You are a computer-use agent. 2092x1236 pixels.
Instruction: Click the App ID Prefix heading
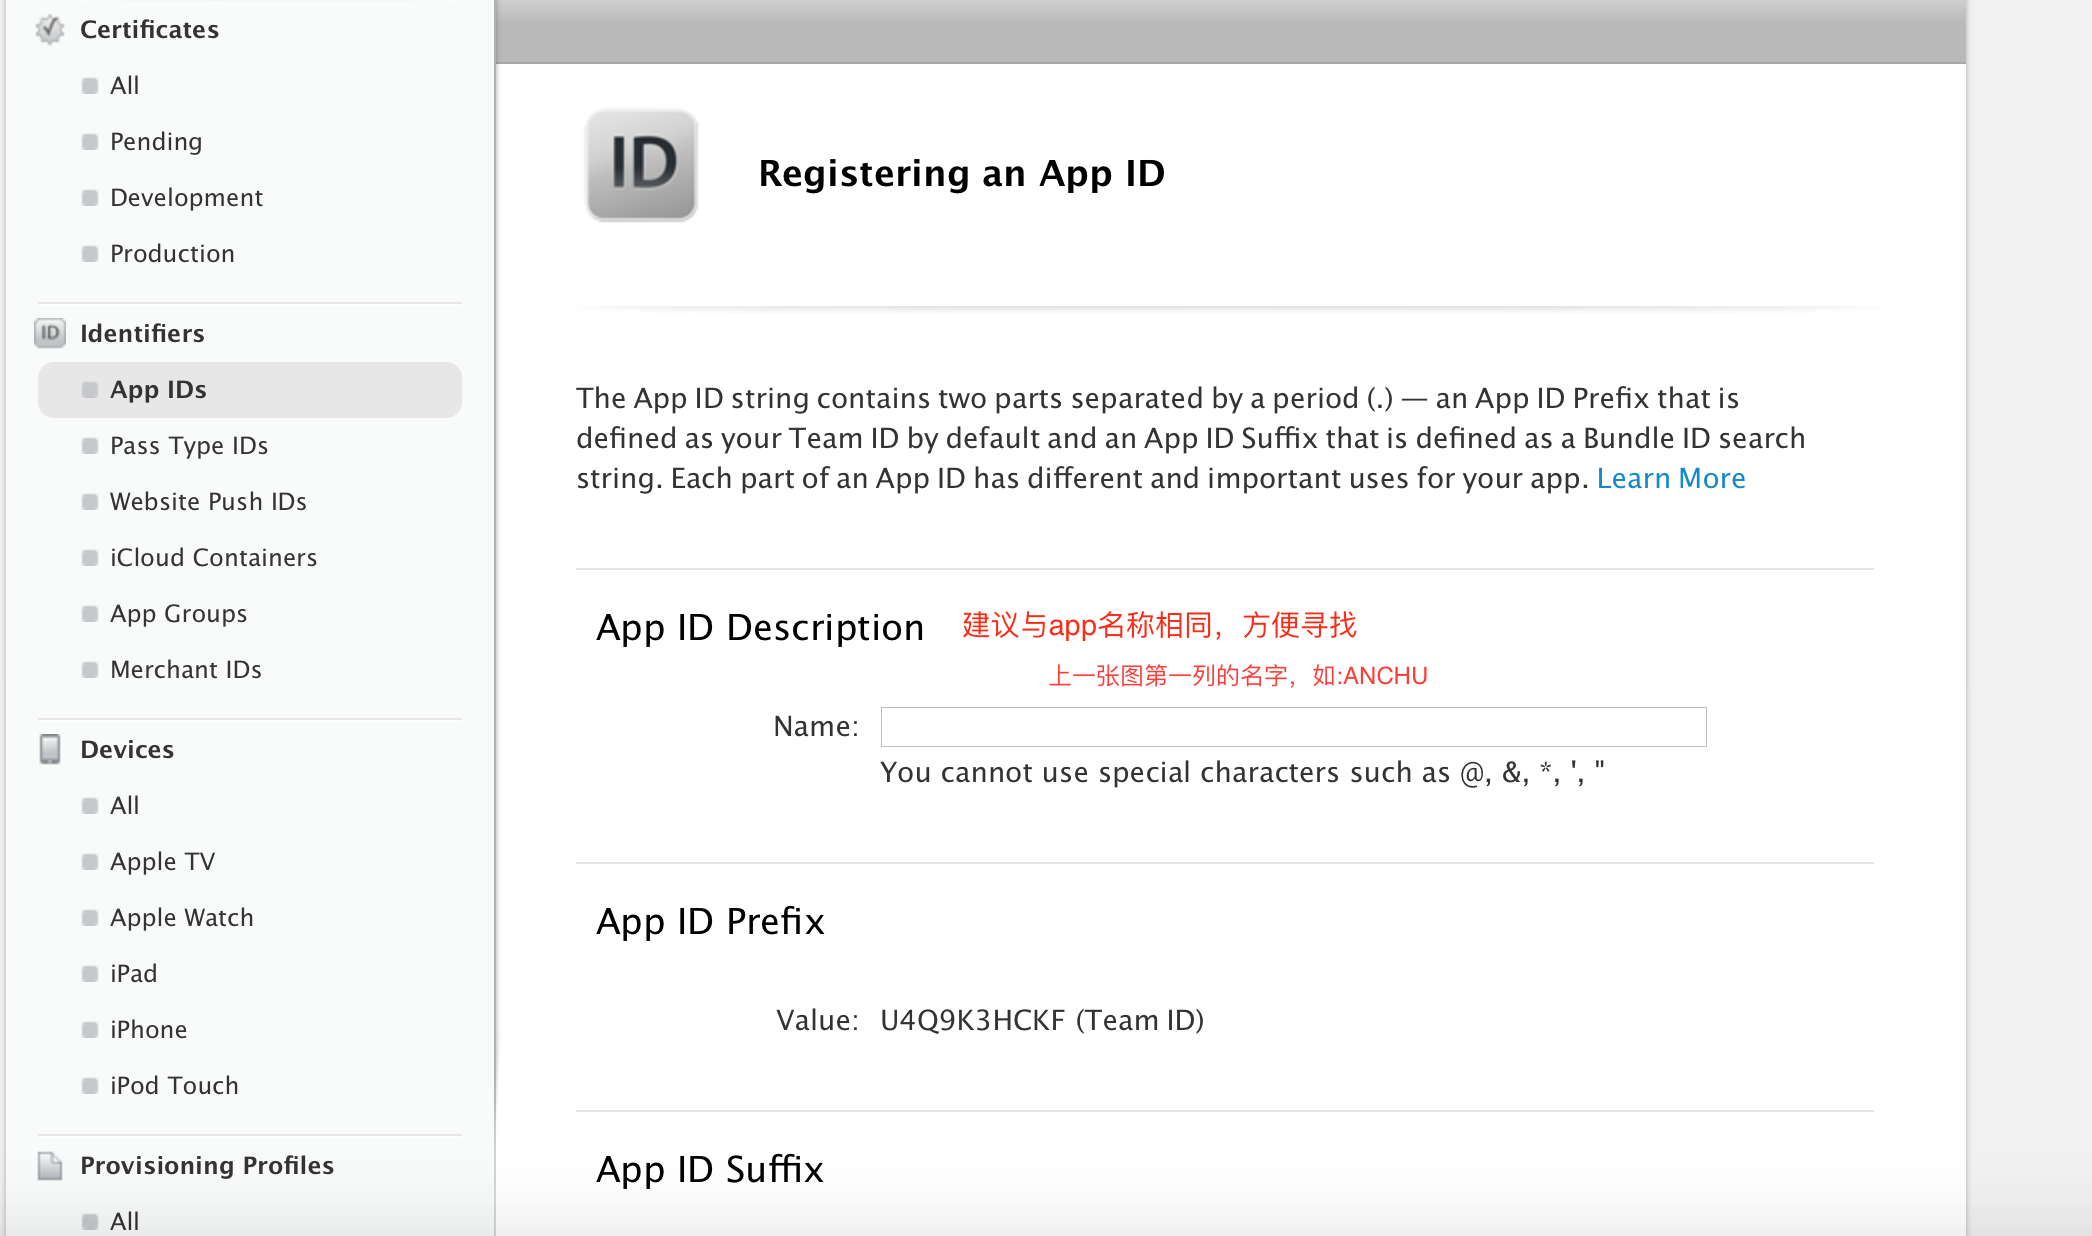point(710,921)
